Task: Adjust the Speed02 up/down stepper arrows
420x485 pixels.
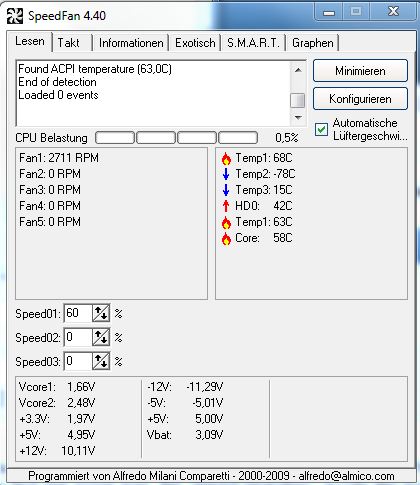Action: [x=101, y=337]
